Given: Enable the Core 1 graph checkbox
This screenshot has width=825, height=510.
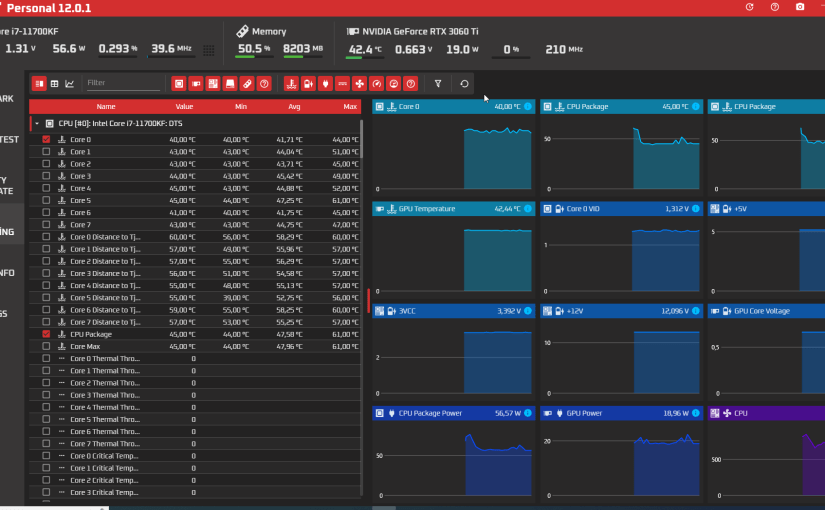Looking at the screenshot, I should coord(46,152).
